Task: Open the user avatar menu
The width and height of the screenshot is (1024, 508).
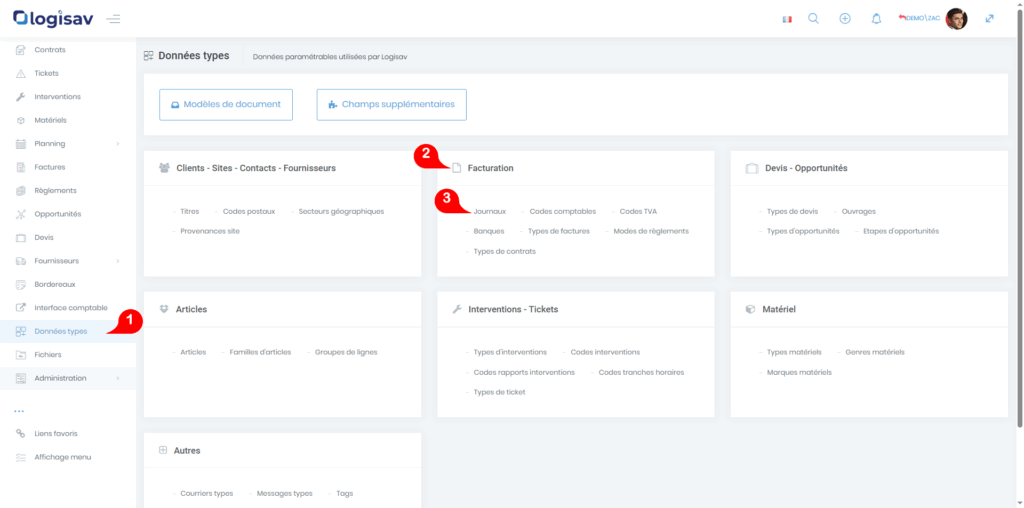Action: pos(956,18)
